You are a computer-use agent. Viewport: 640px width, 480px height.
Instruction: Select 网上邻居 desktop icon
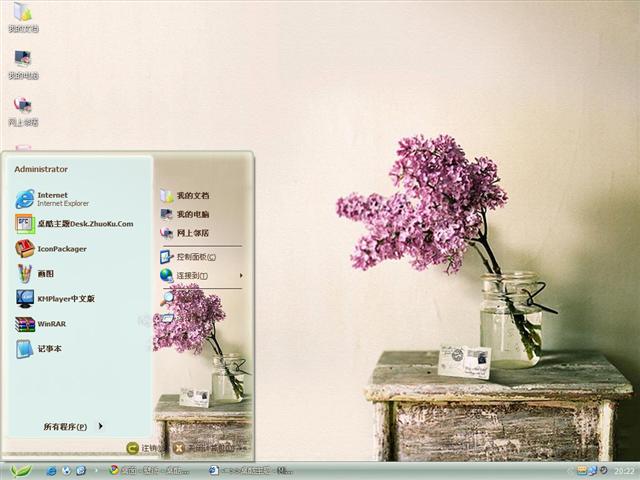pyautogui.click(x=23, y=111)
